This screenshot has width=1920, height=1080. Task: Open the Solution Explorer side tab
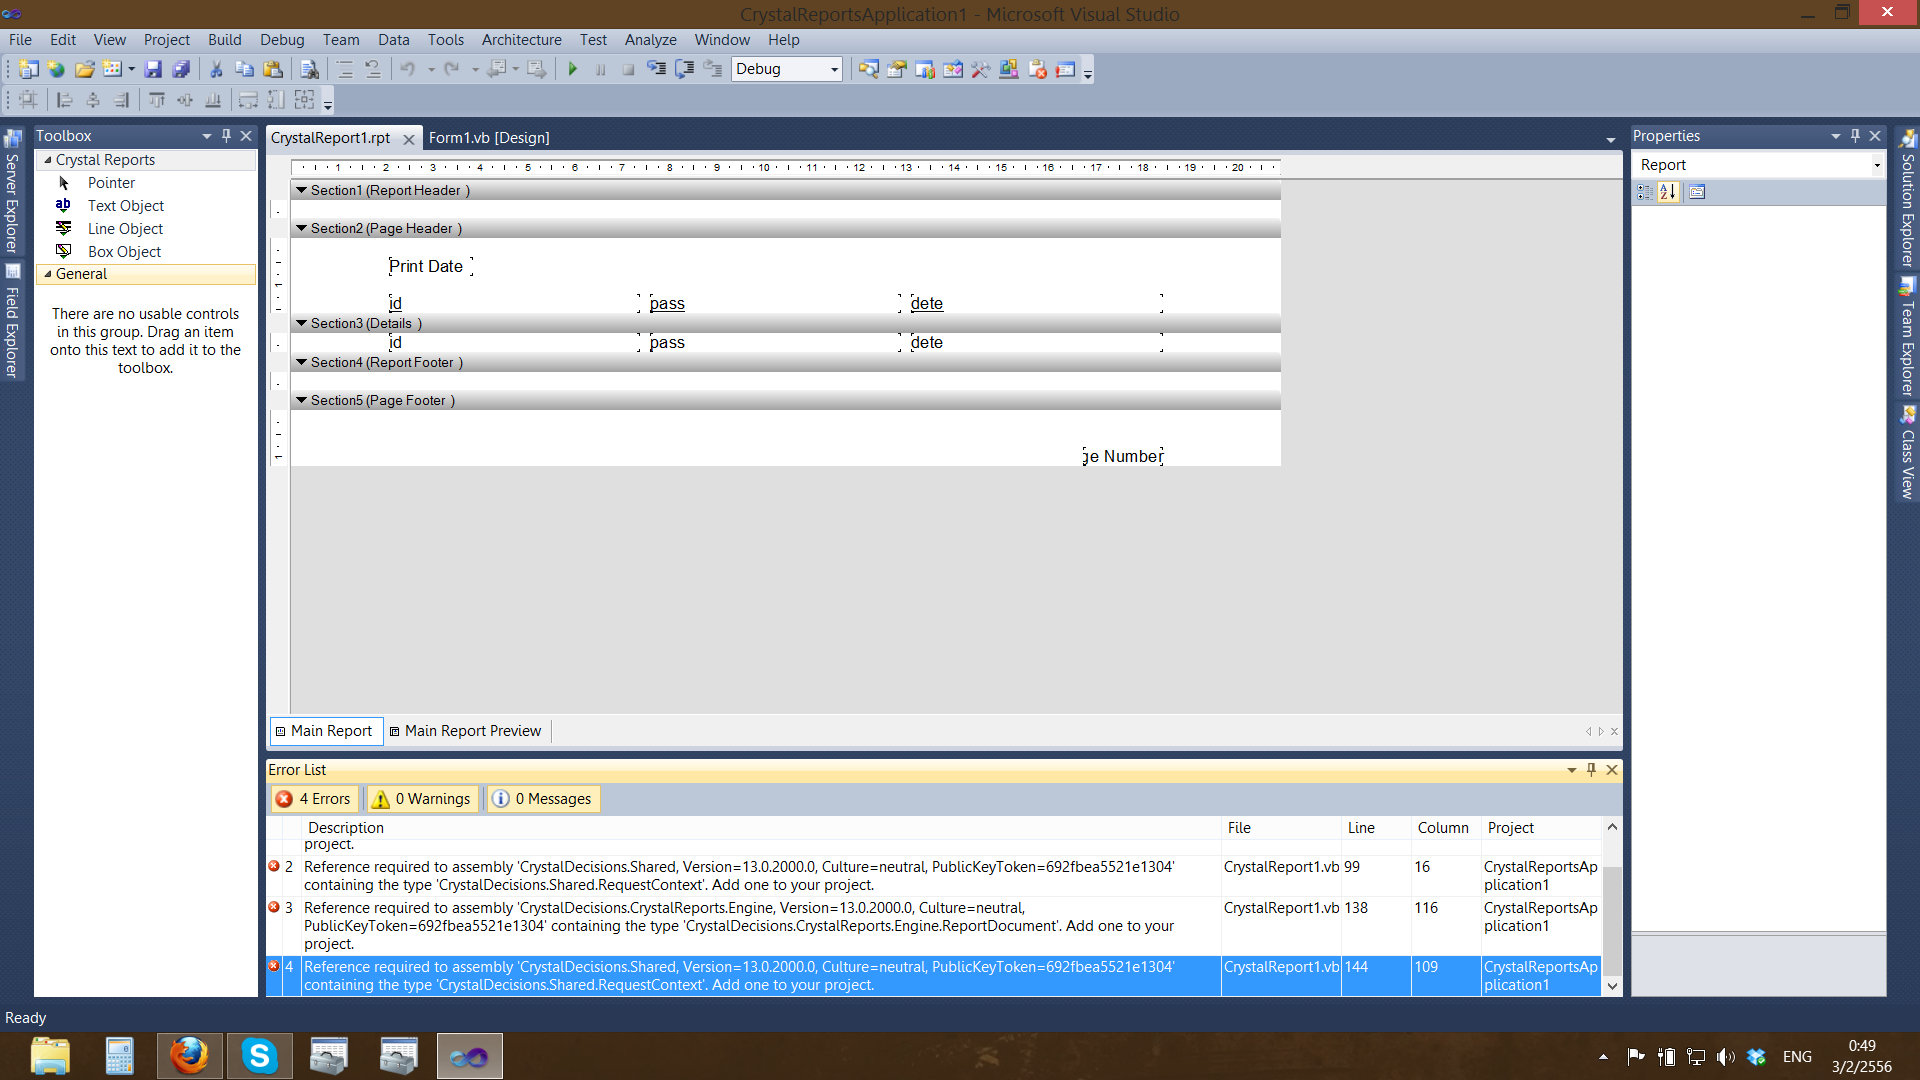coord(1907,198)
